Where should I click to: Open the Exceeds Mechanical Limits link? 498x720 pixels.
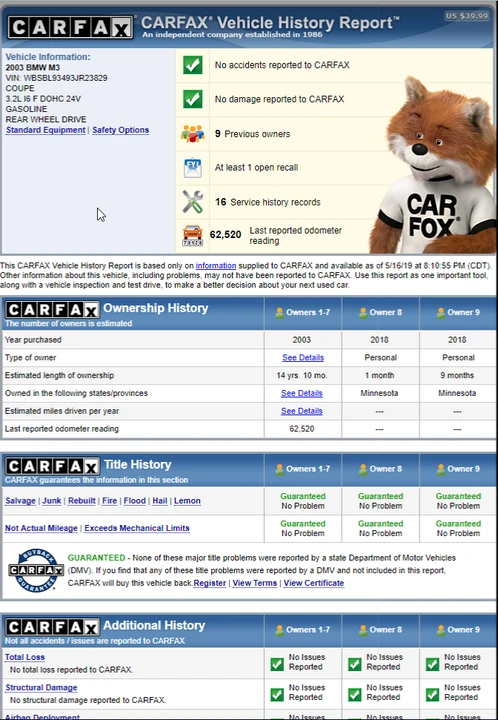pyautogui.click(x=137, y=528)
